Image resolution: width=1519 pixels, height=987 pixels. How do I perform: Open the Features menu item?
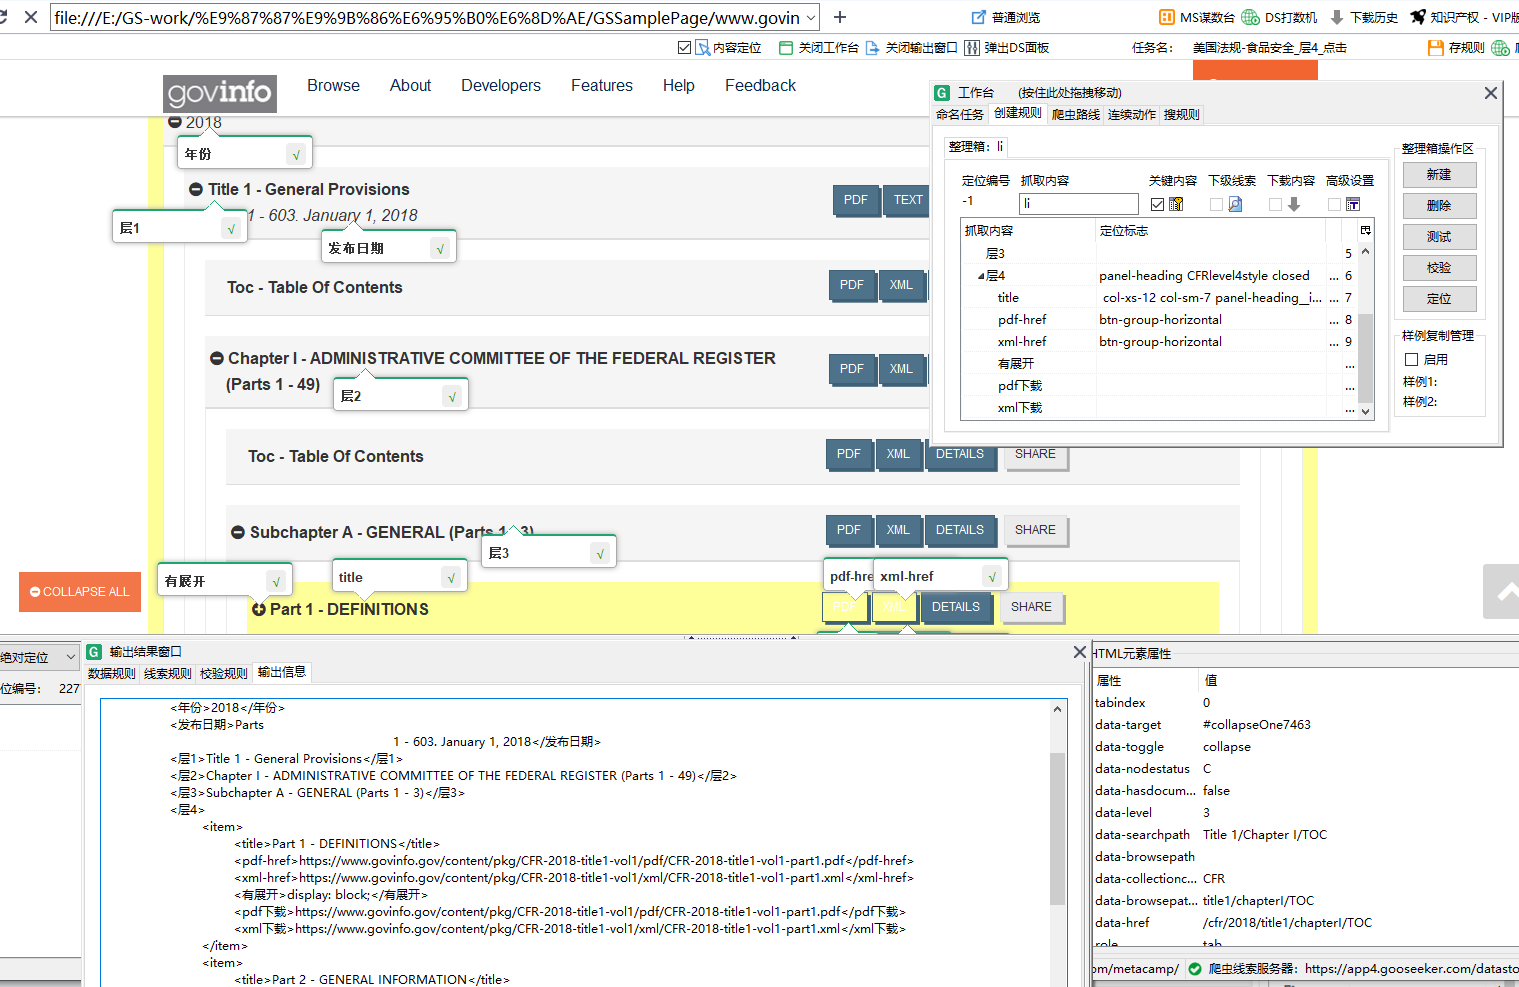(x=602, y=86)
